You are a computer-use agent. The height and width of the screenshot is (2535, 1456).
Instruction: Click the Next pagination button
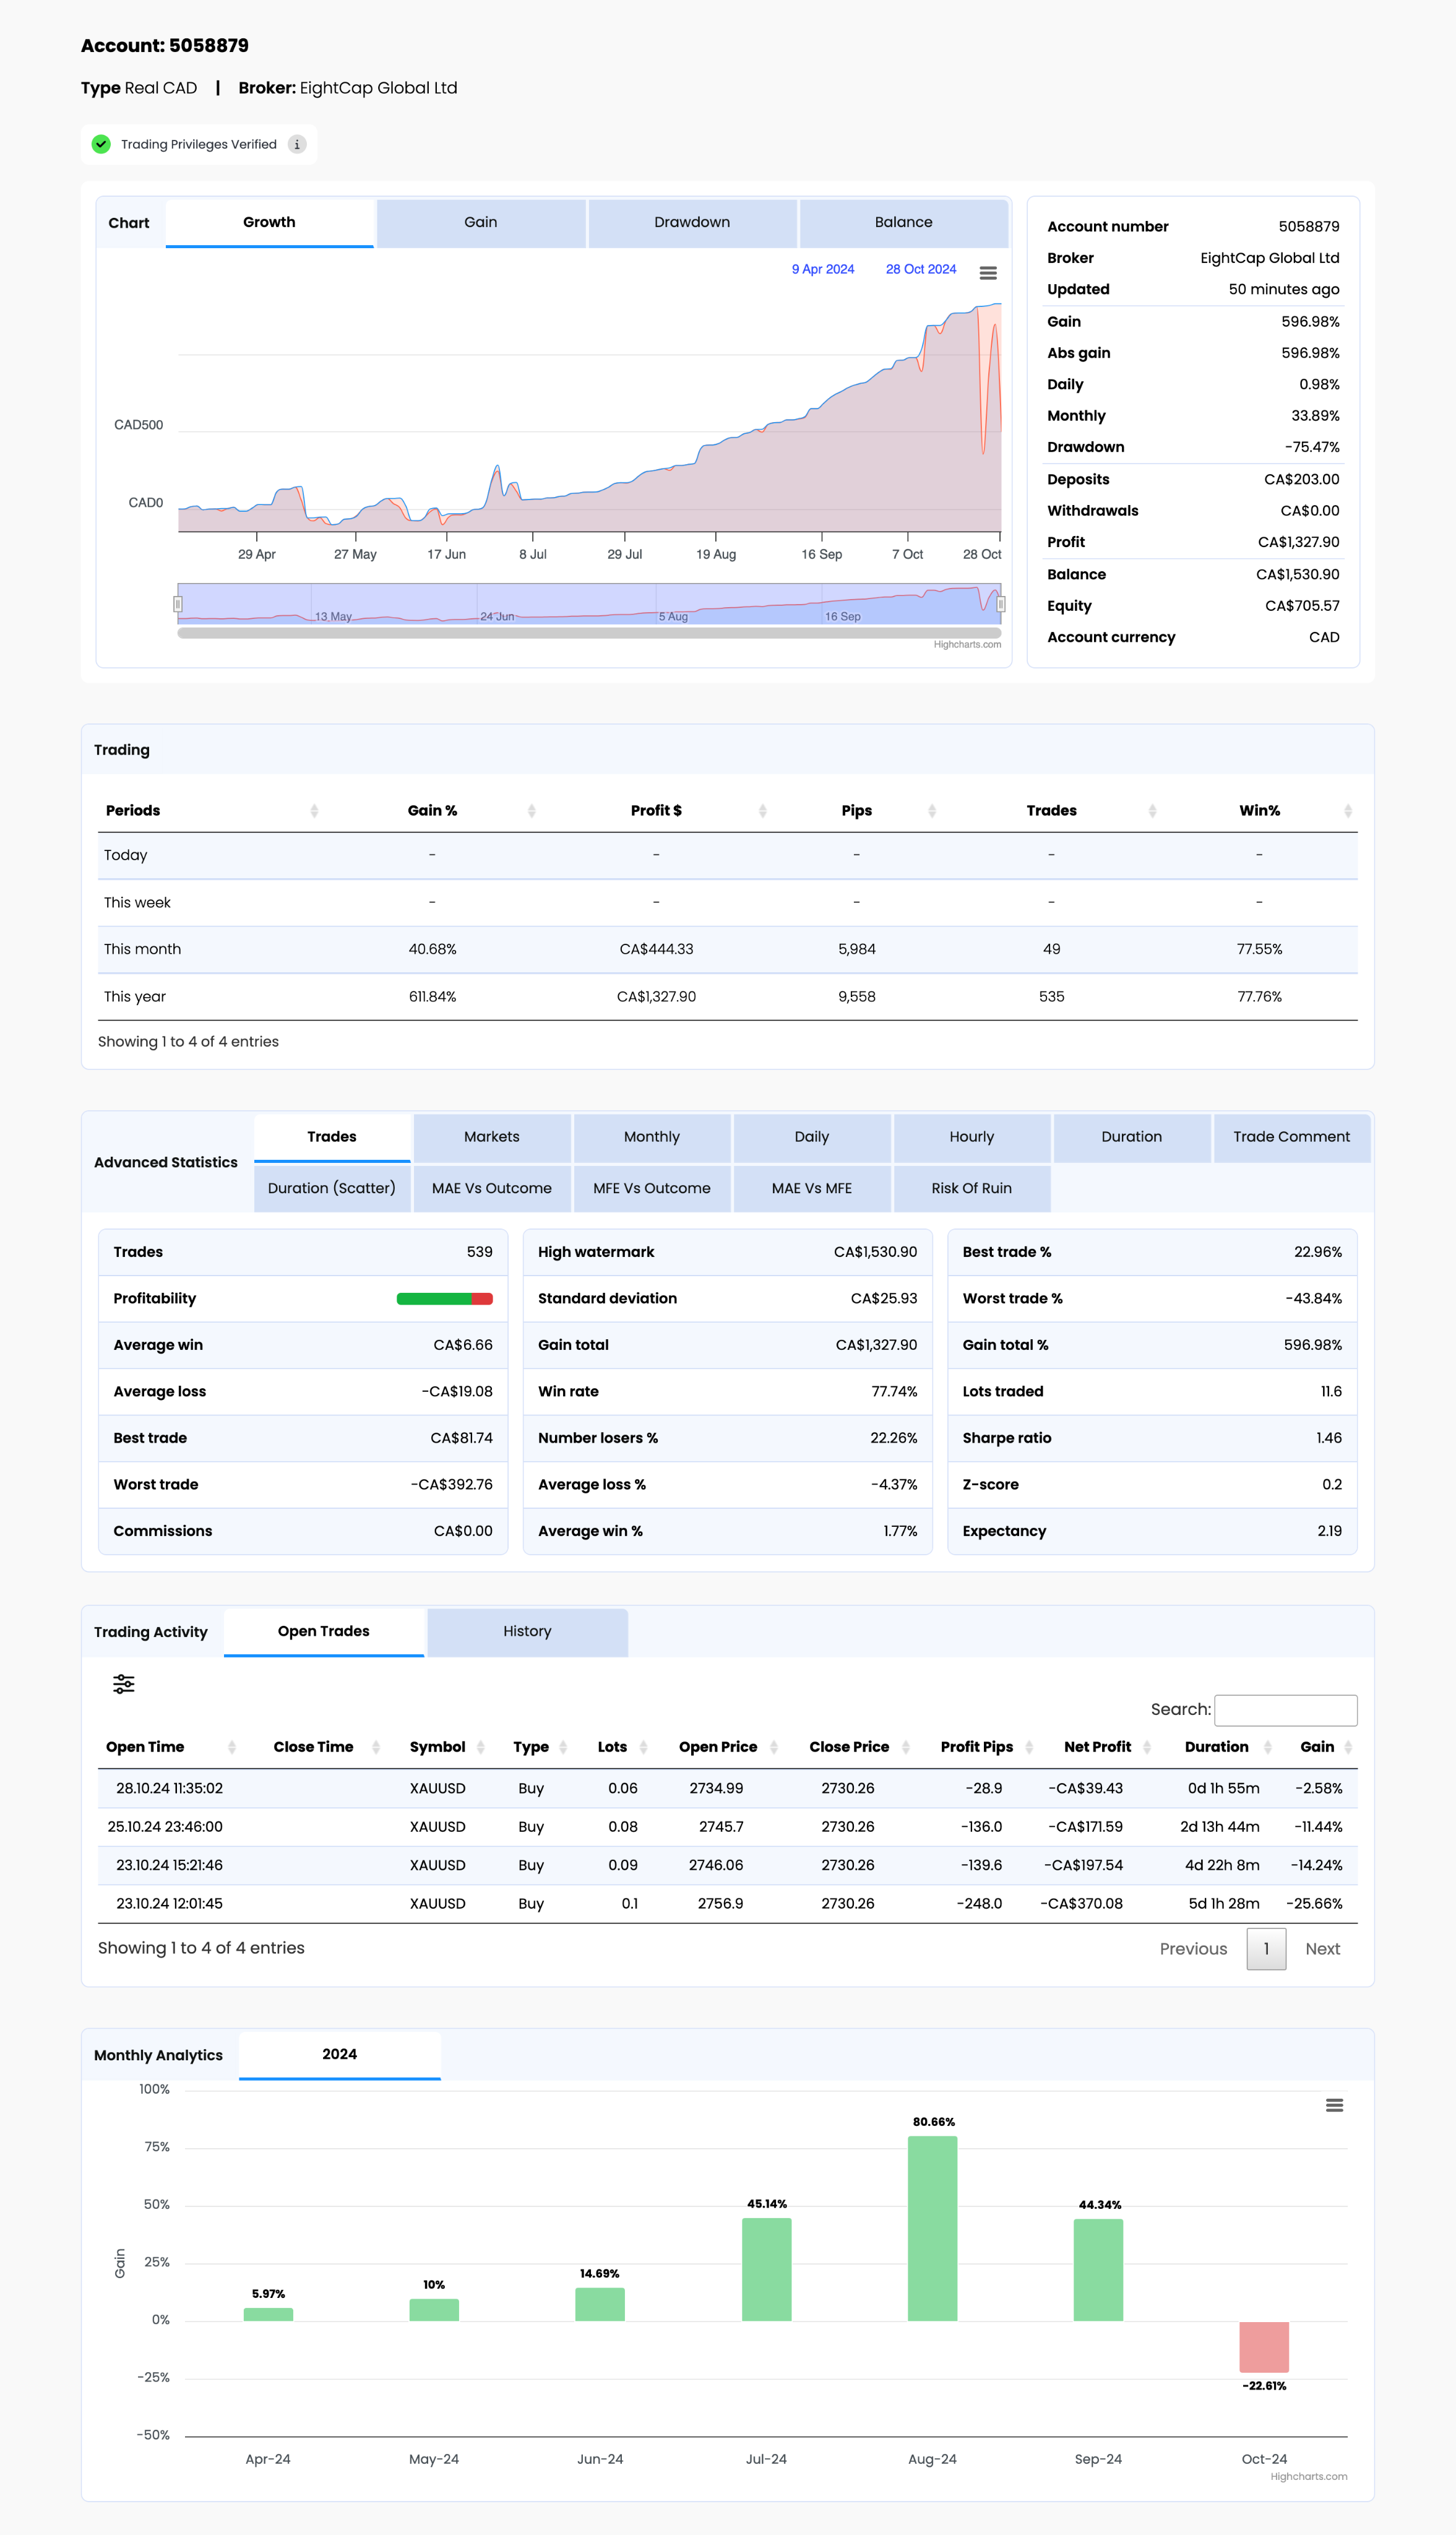[1322, 1948]
